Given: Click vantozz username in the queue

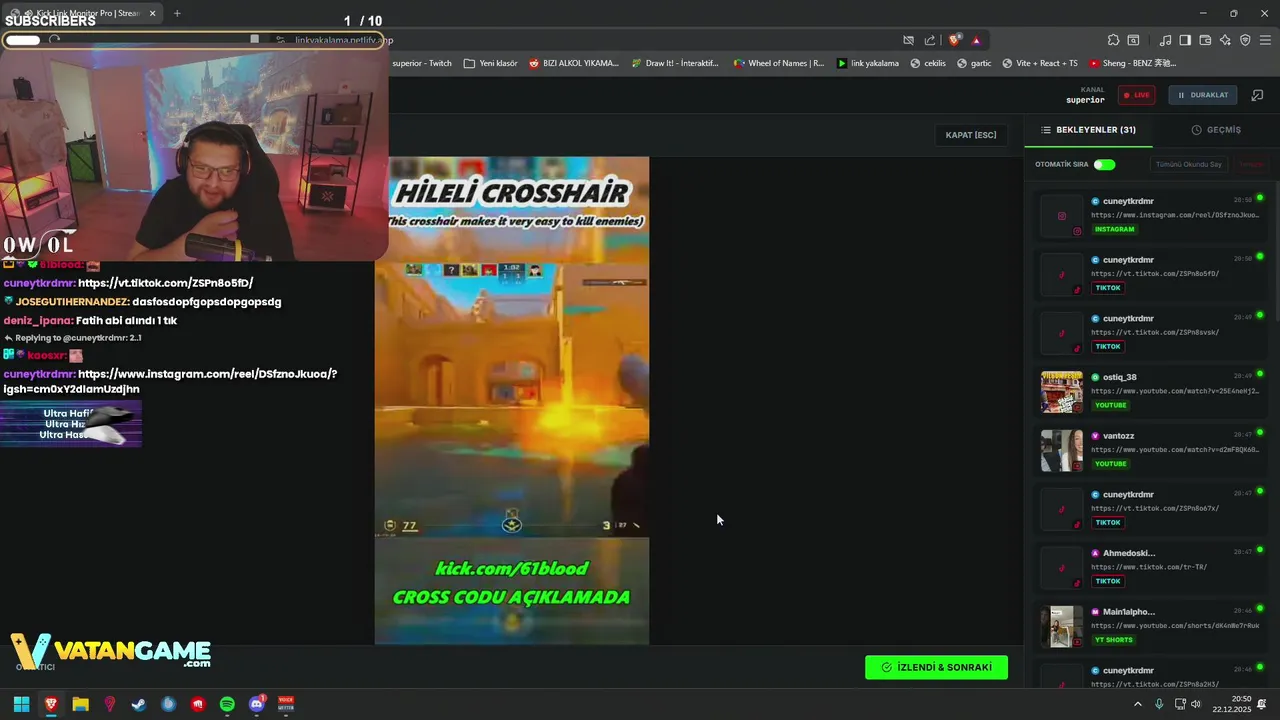Looking at the screenshot, I should tap(1119, 436).
